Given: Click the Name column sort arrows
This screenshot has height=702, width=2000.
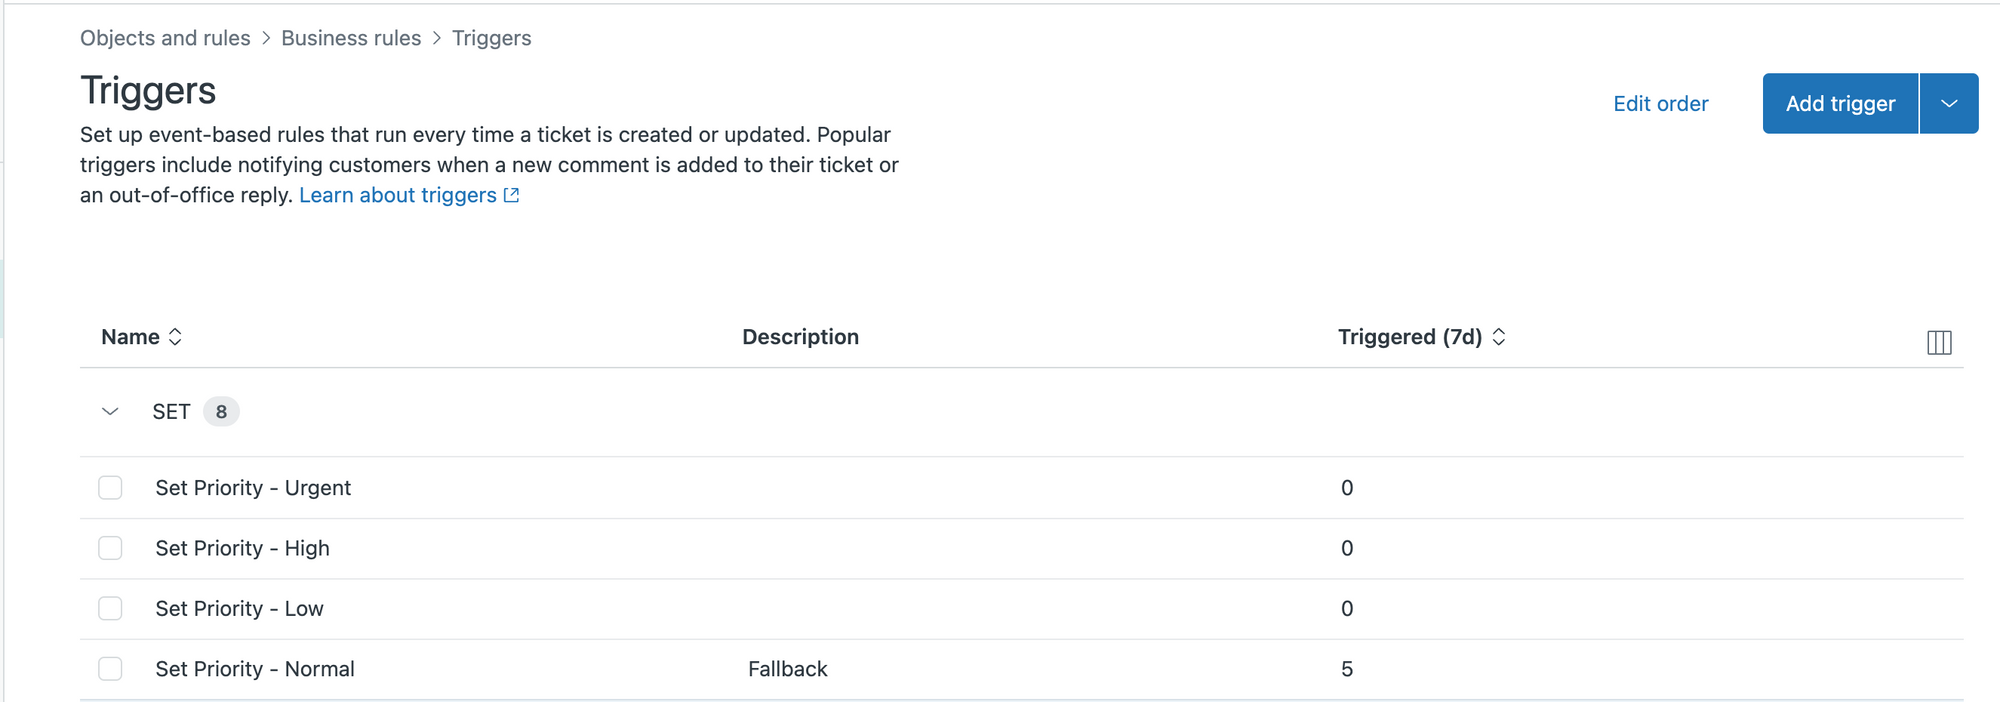Looking at the screenshot, I should [x=175, y=337].
